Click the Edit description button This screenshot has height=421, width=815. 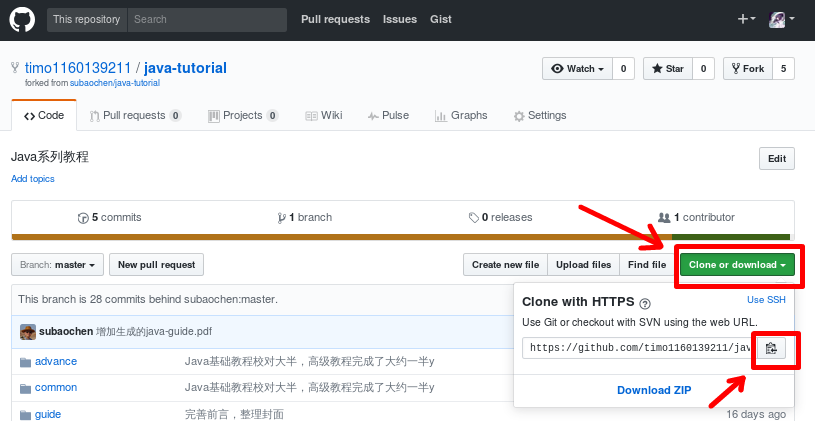coord(777,159)
